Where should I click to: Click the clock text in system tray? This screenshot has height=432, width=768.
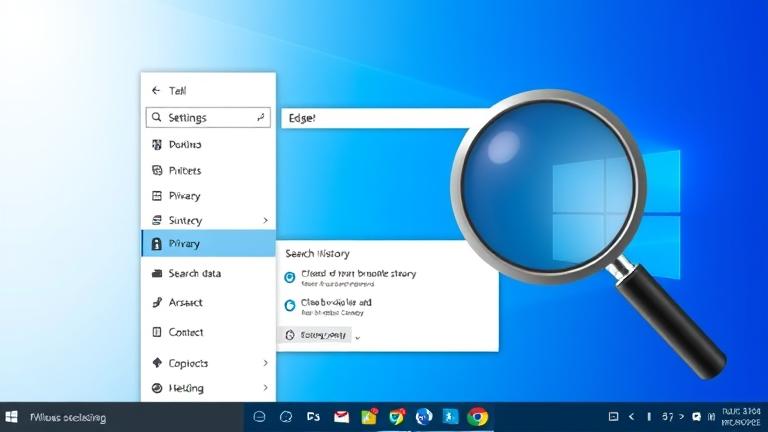(x=741, y=417)
